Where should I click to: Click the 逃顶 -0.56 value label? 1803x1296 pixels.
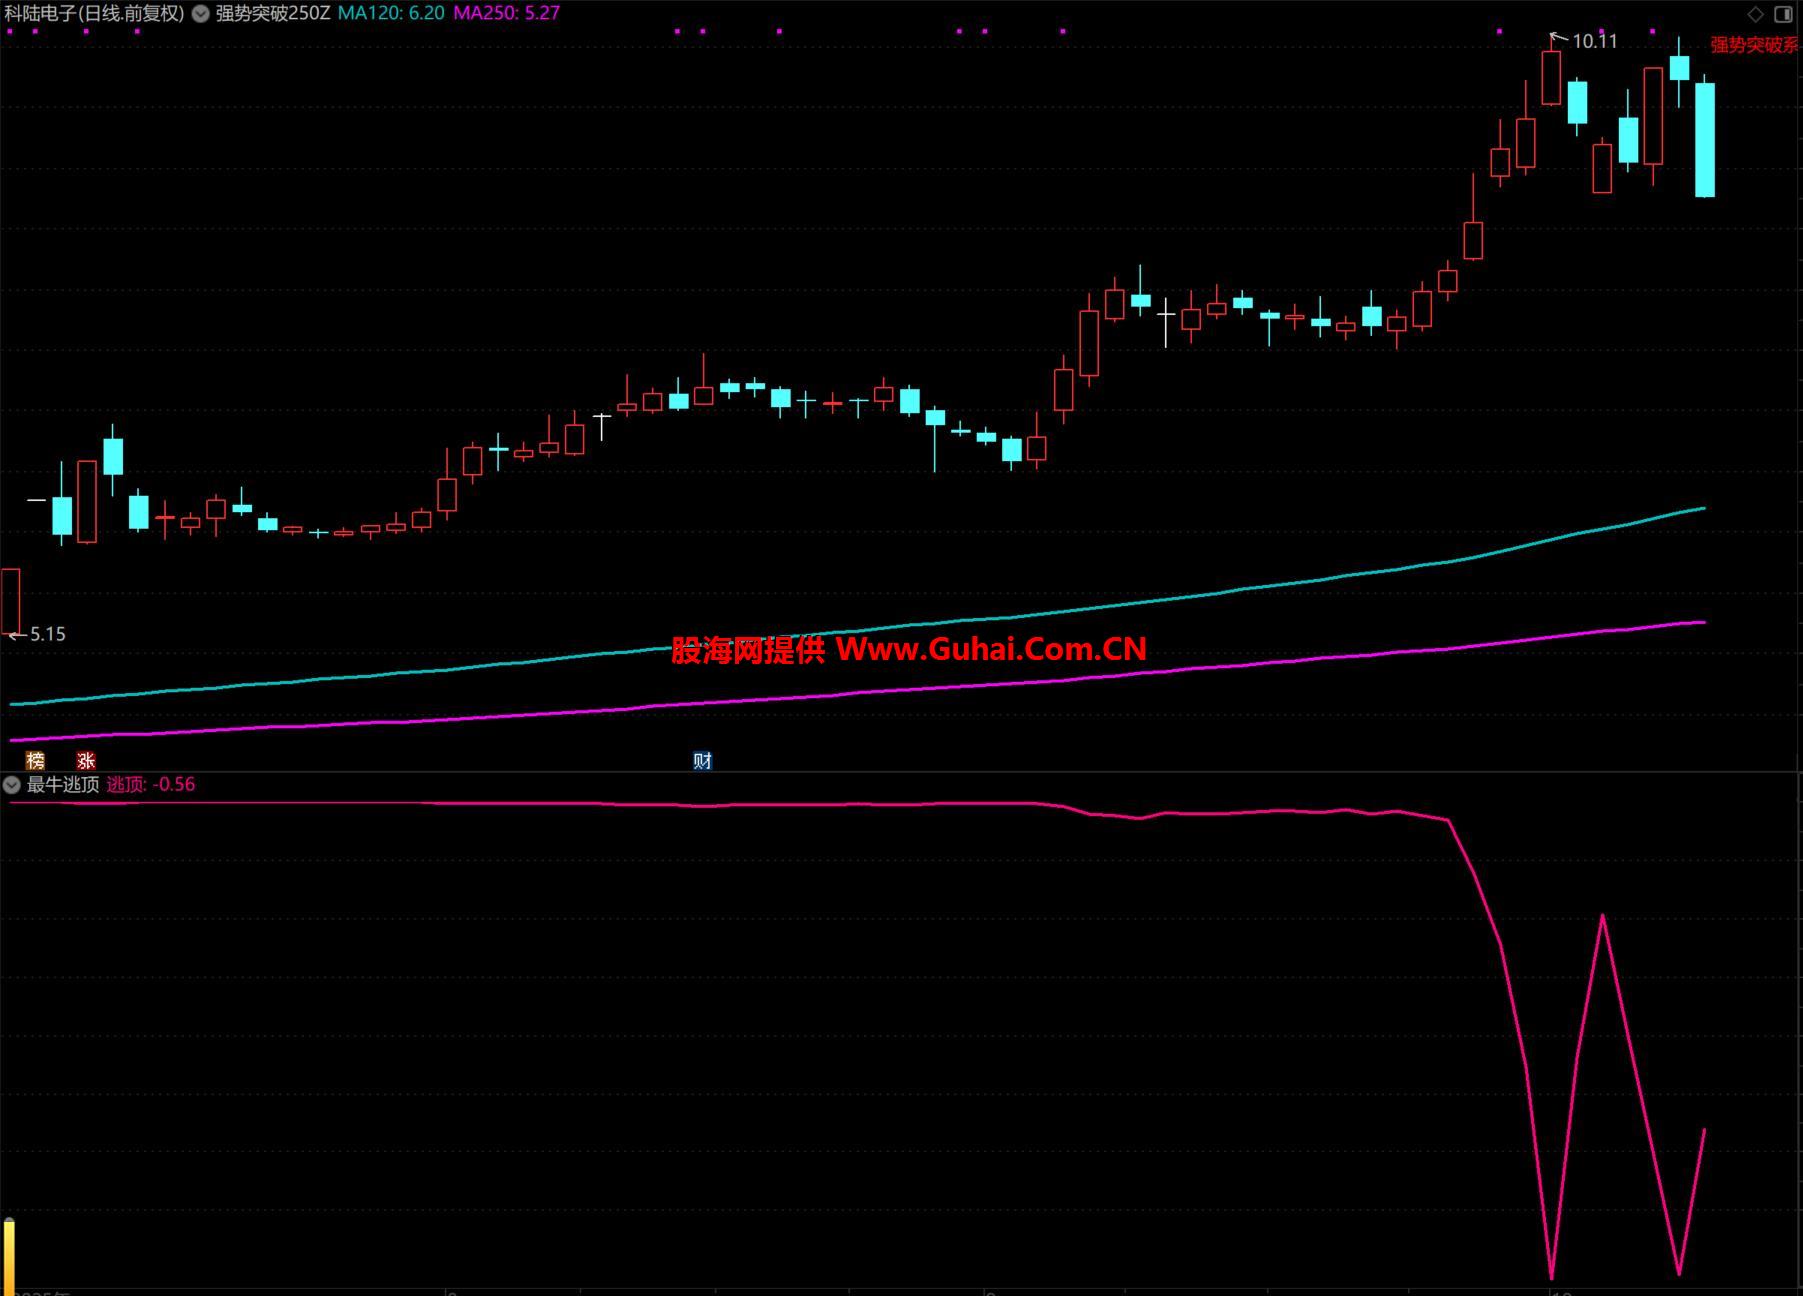pyautogui.click(x=151, y=785)
